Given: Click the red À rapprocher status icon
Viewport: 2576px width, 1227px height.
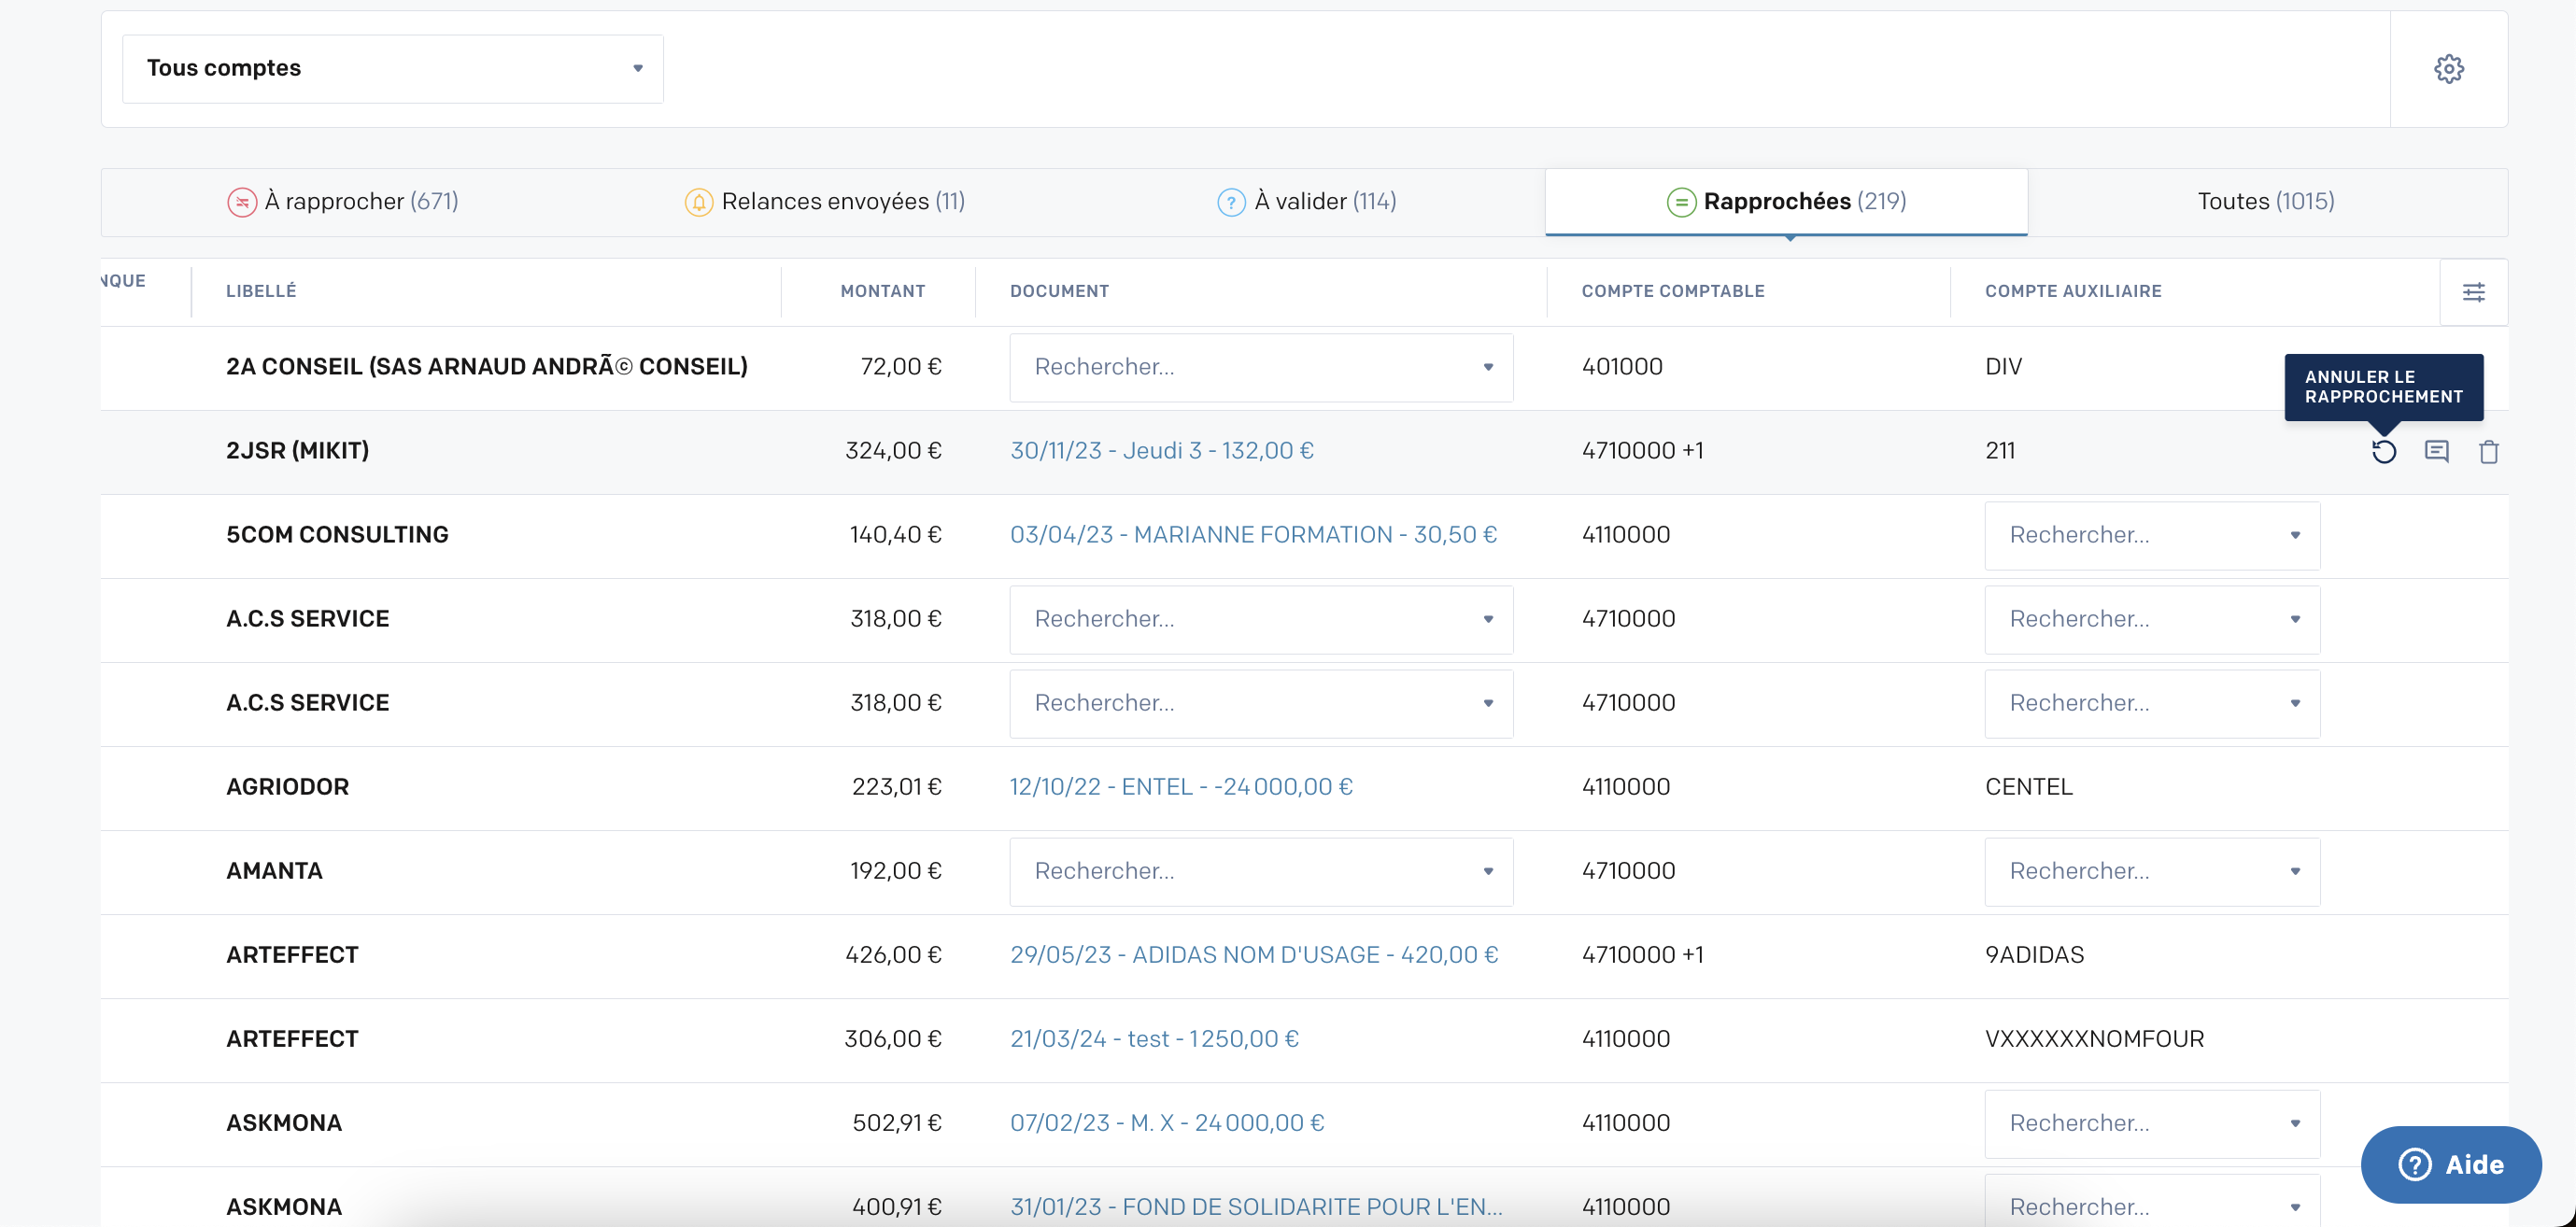Looking at the screenshot, I should pos(242,202).
